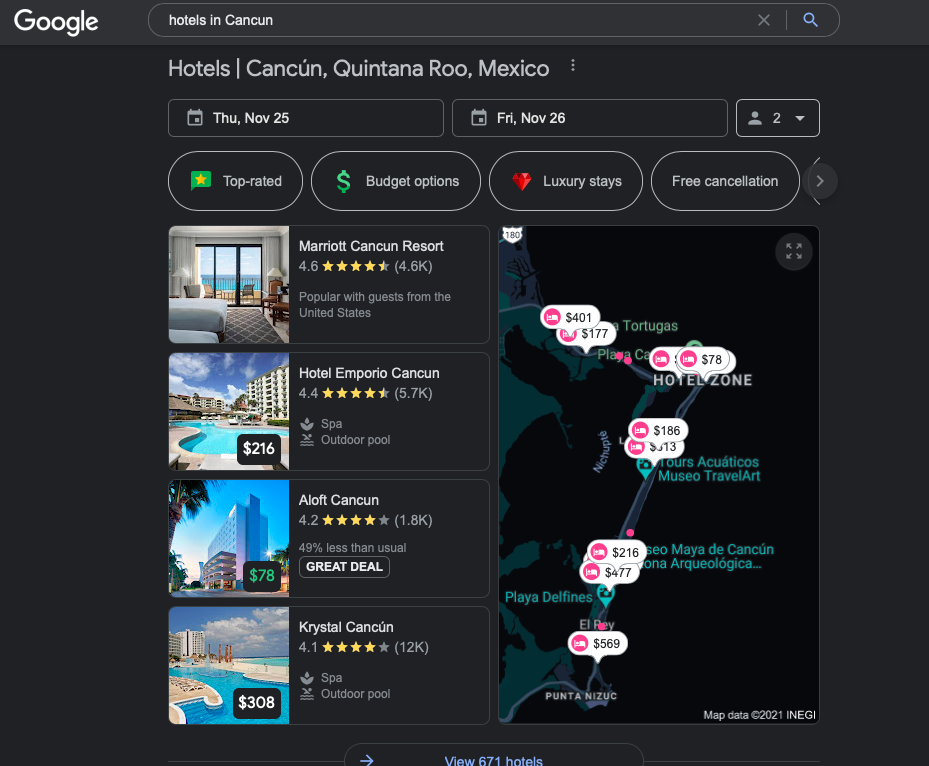Click Aloft Cancun's 4.2 star rating (1.8K)

366,520
